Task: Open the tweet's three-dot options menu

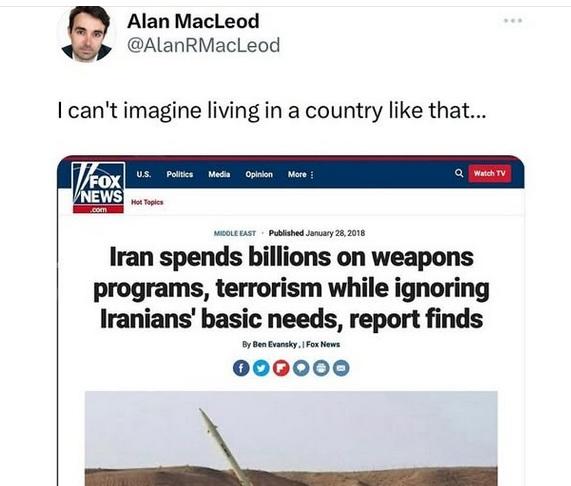Action: click(513, 21)
